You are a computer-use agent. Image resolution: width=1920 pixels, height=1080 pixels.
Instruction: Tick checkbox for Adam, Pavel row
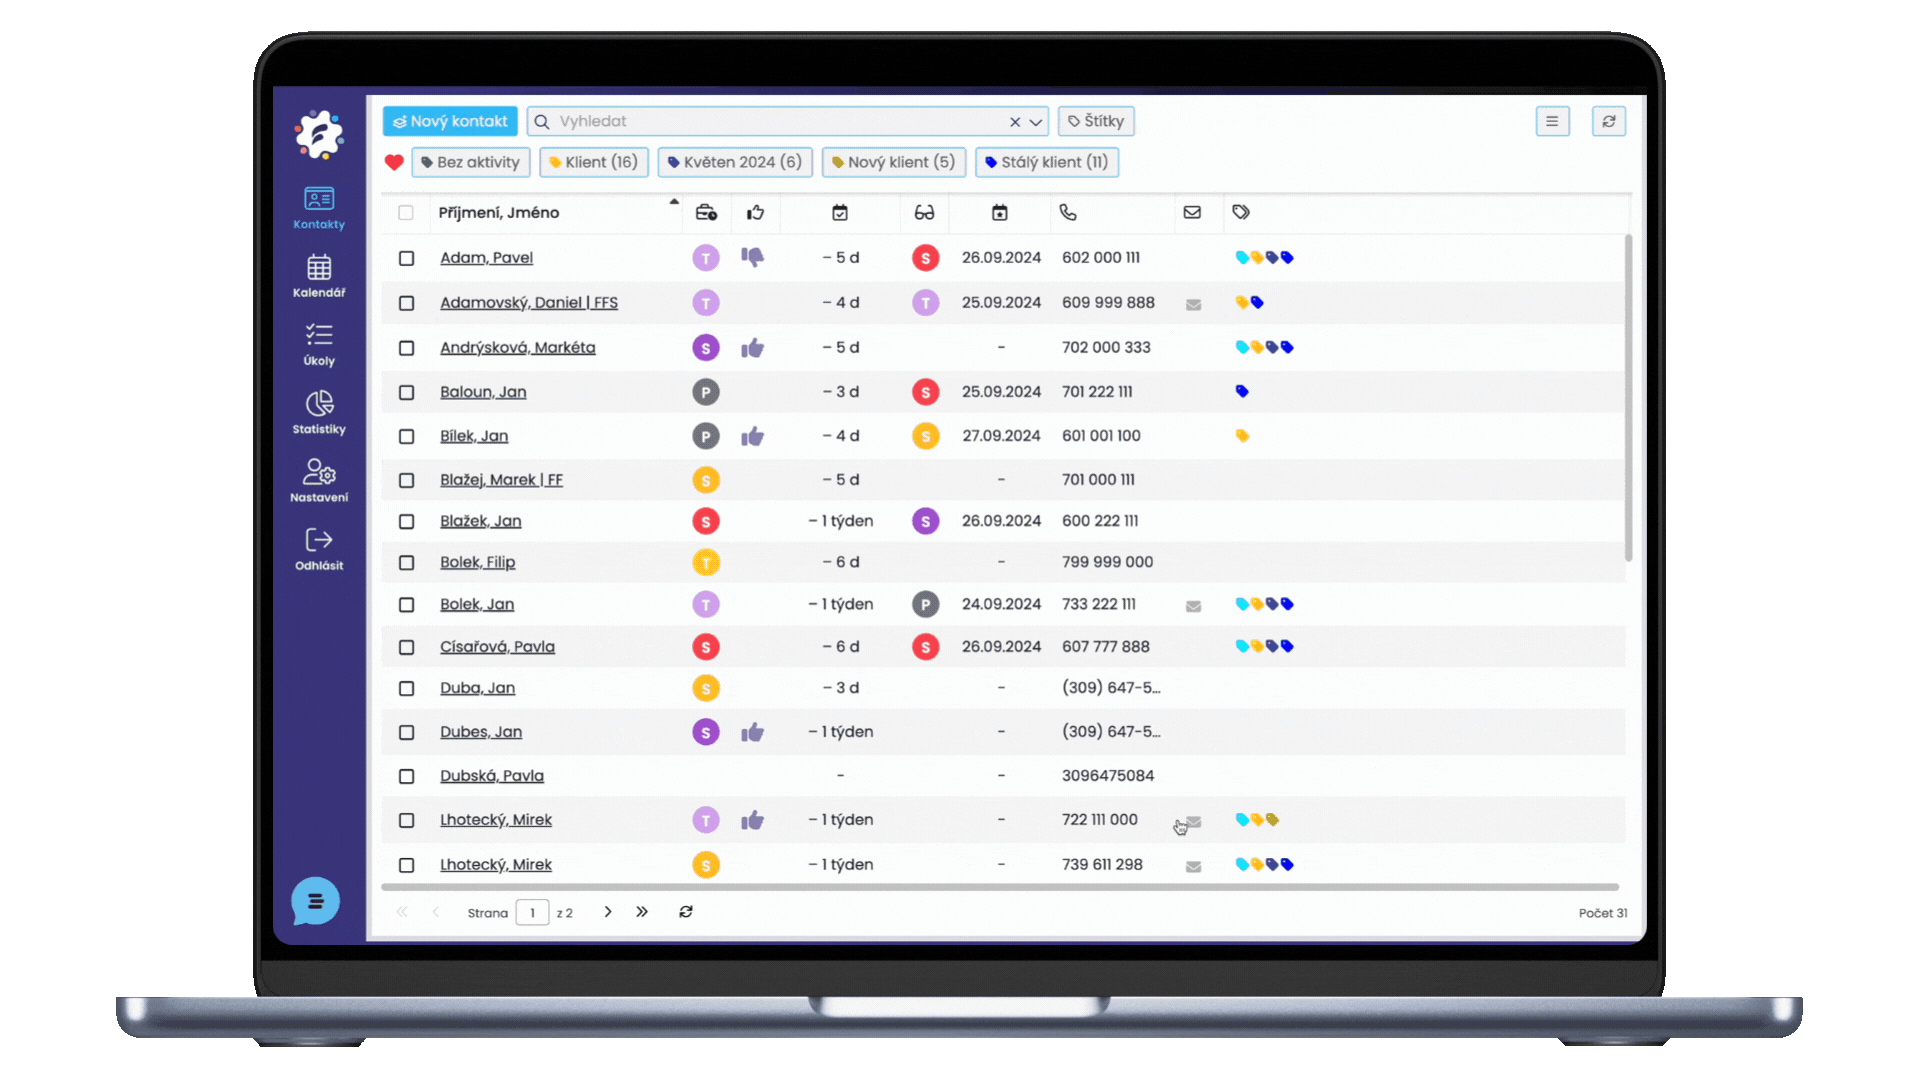pos(406,258)
